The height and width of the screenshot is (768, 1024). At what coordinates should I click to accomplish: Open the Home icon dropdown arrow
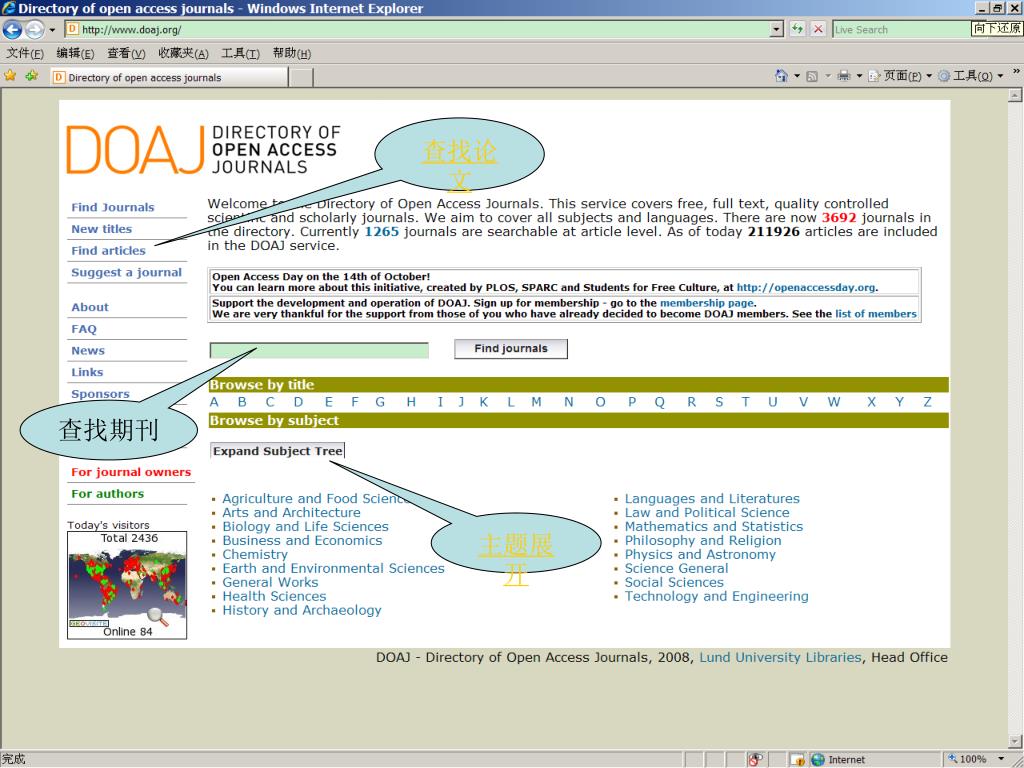click(x=797, y=76)
